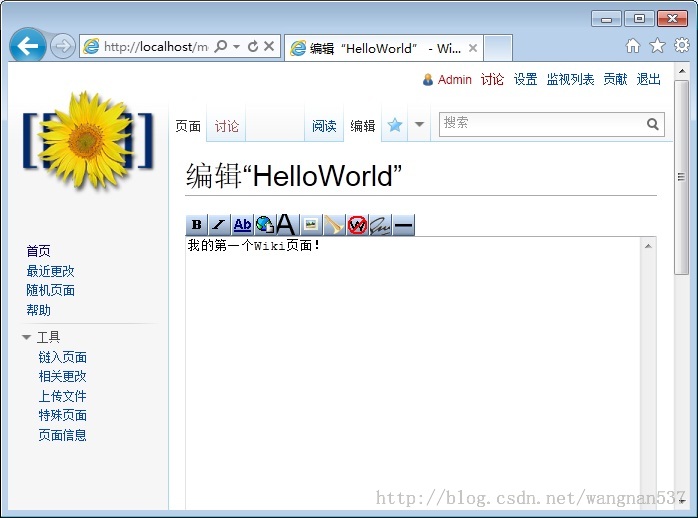The height and width of the screenshot is (518, 698).
Task: Click in the wiki edit text area
Action: coord(413,373)
